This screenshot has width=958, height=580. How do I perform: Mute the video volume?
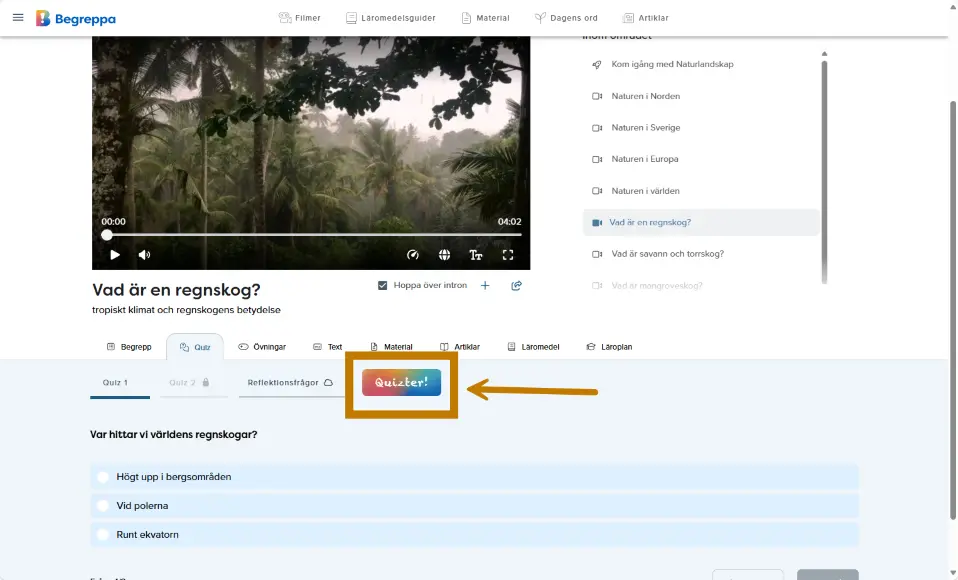pyautogui.click(x=144, y=255)
